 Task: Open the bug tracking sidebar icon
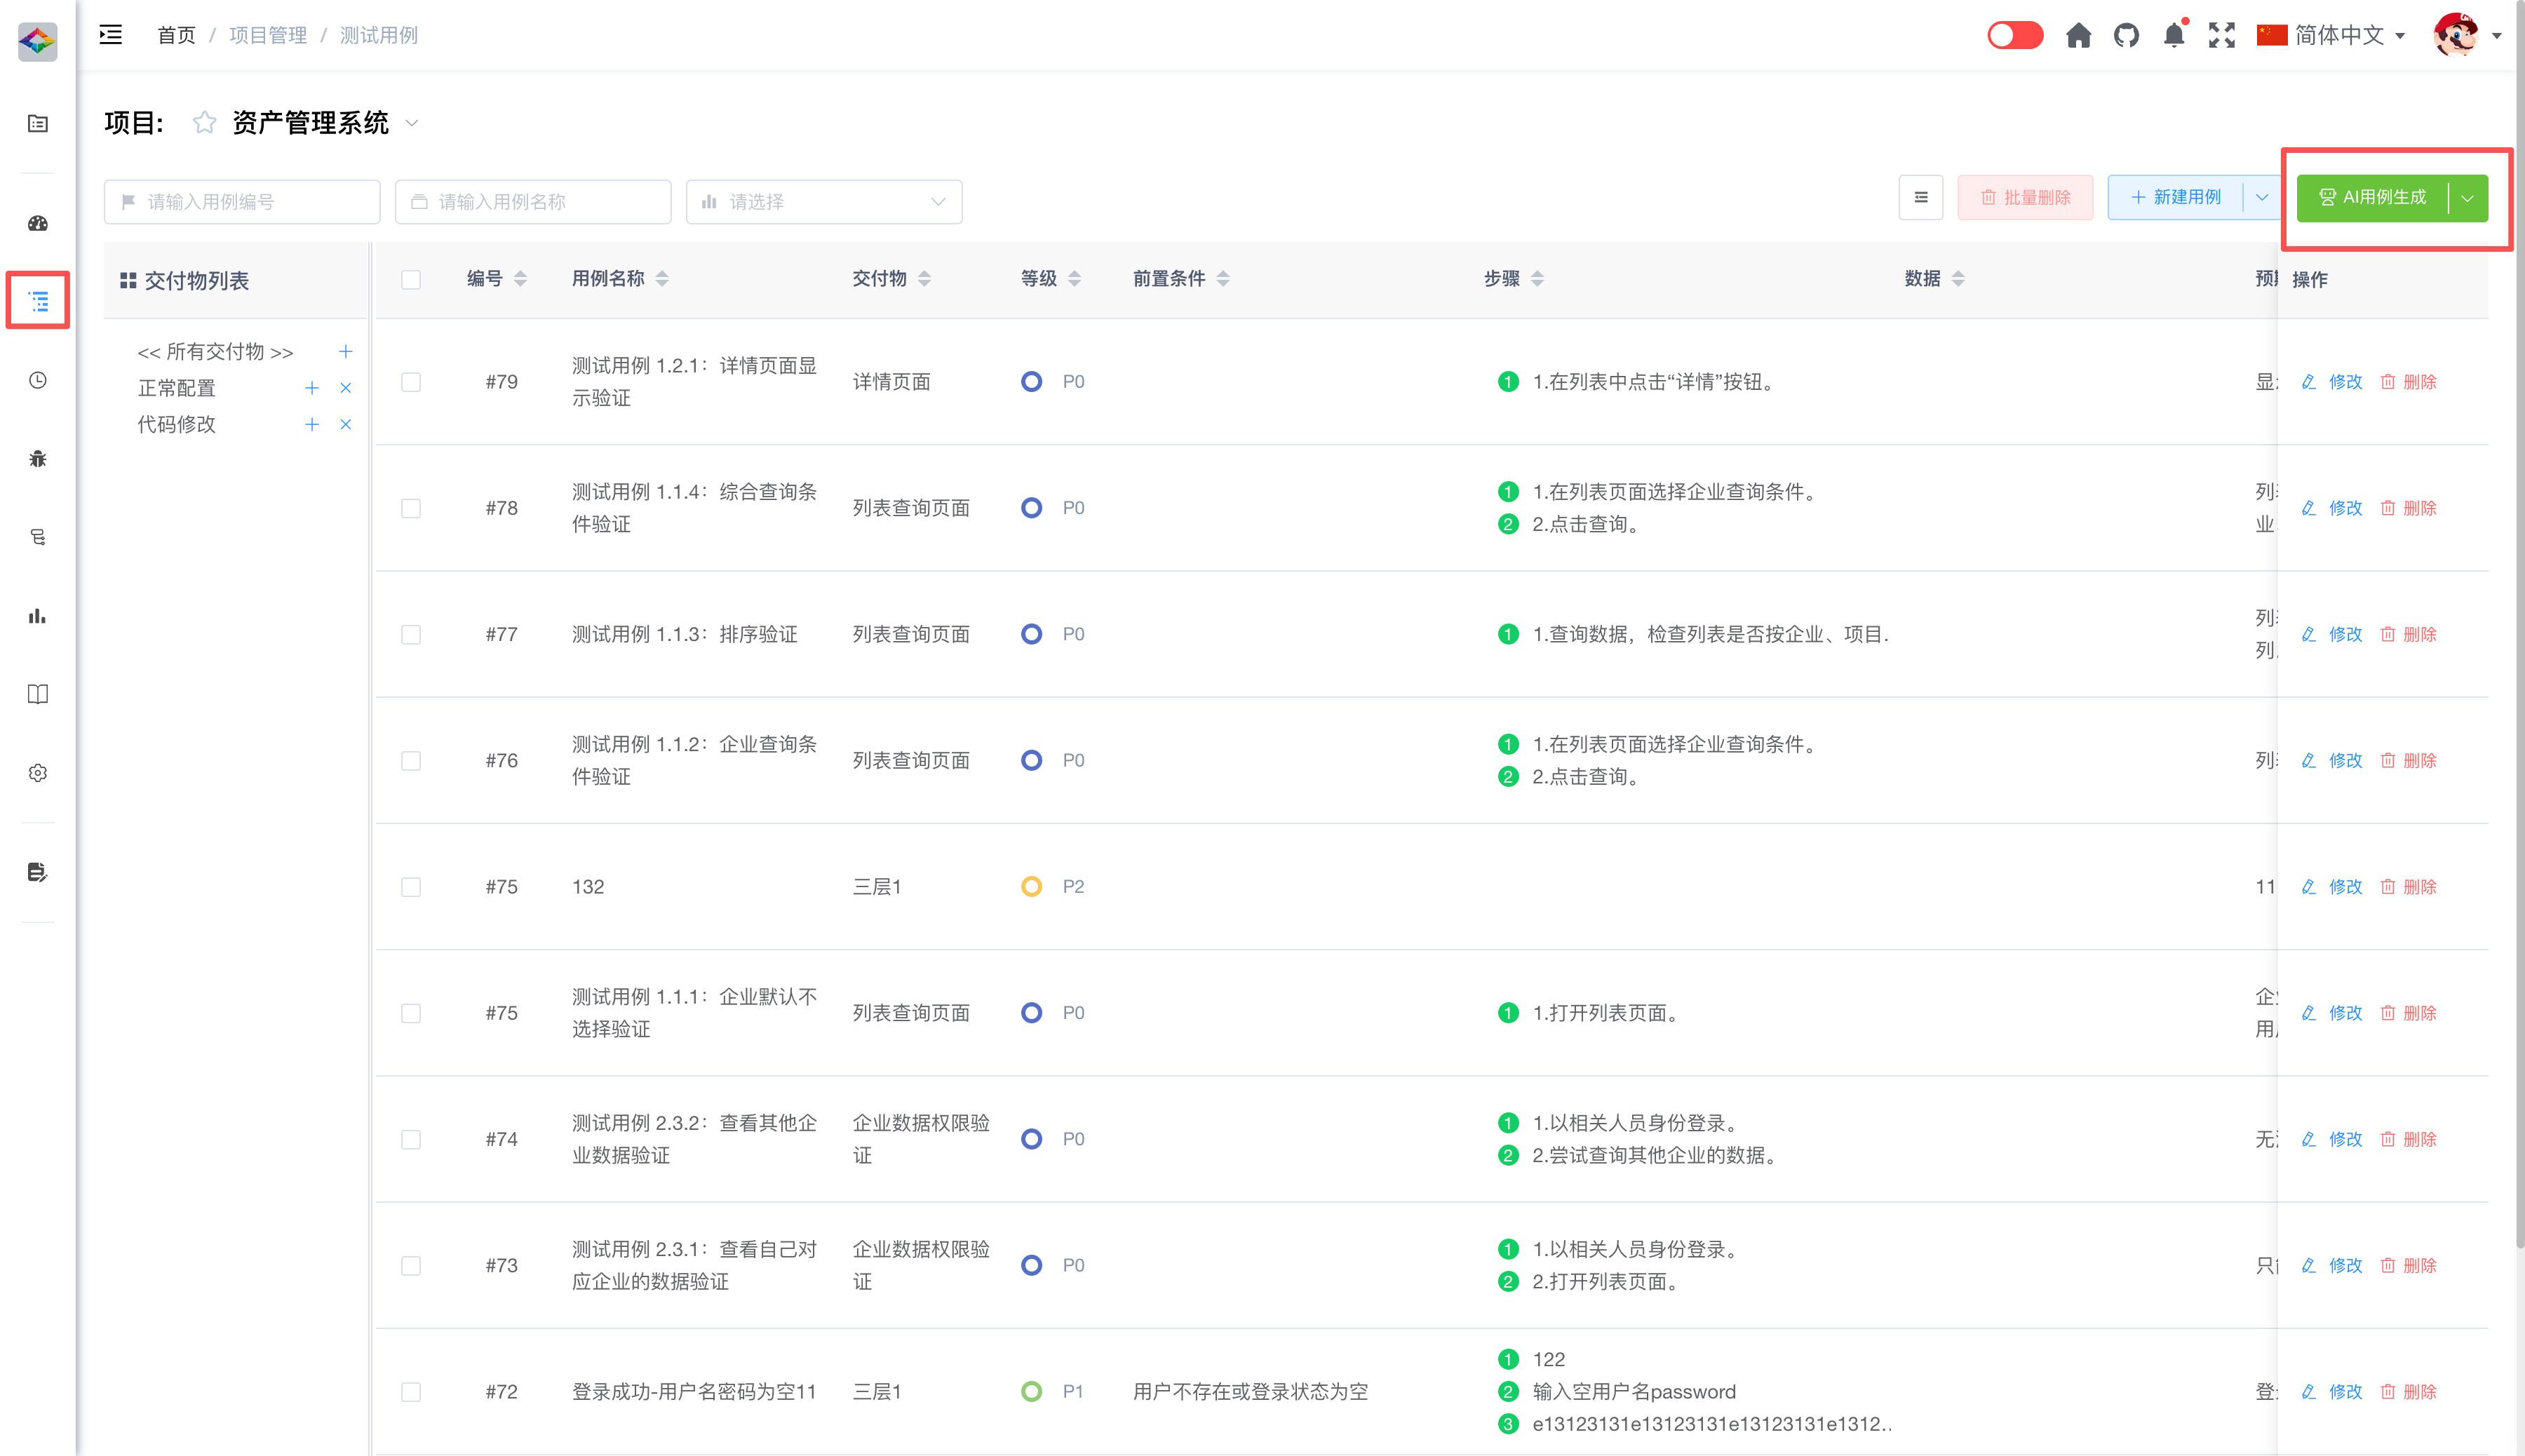(38, 459)
